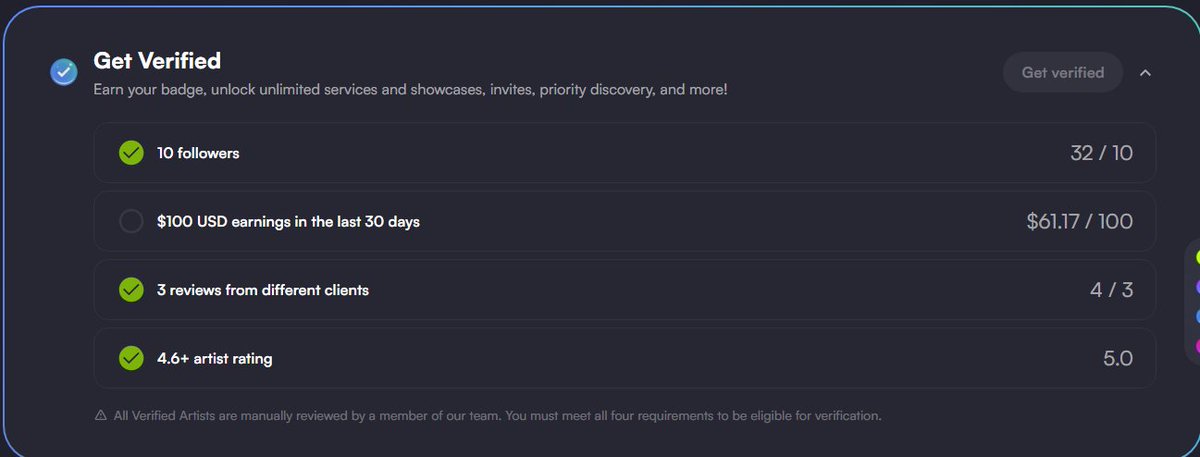Select the blue dot on right edge
Image resolution: width=1200 pixels, height=457 pixels.
1197,316
